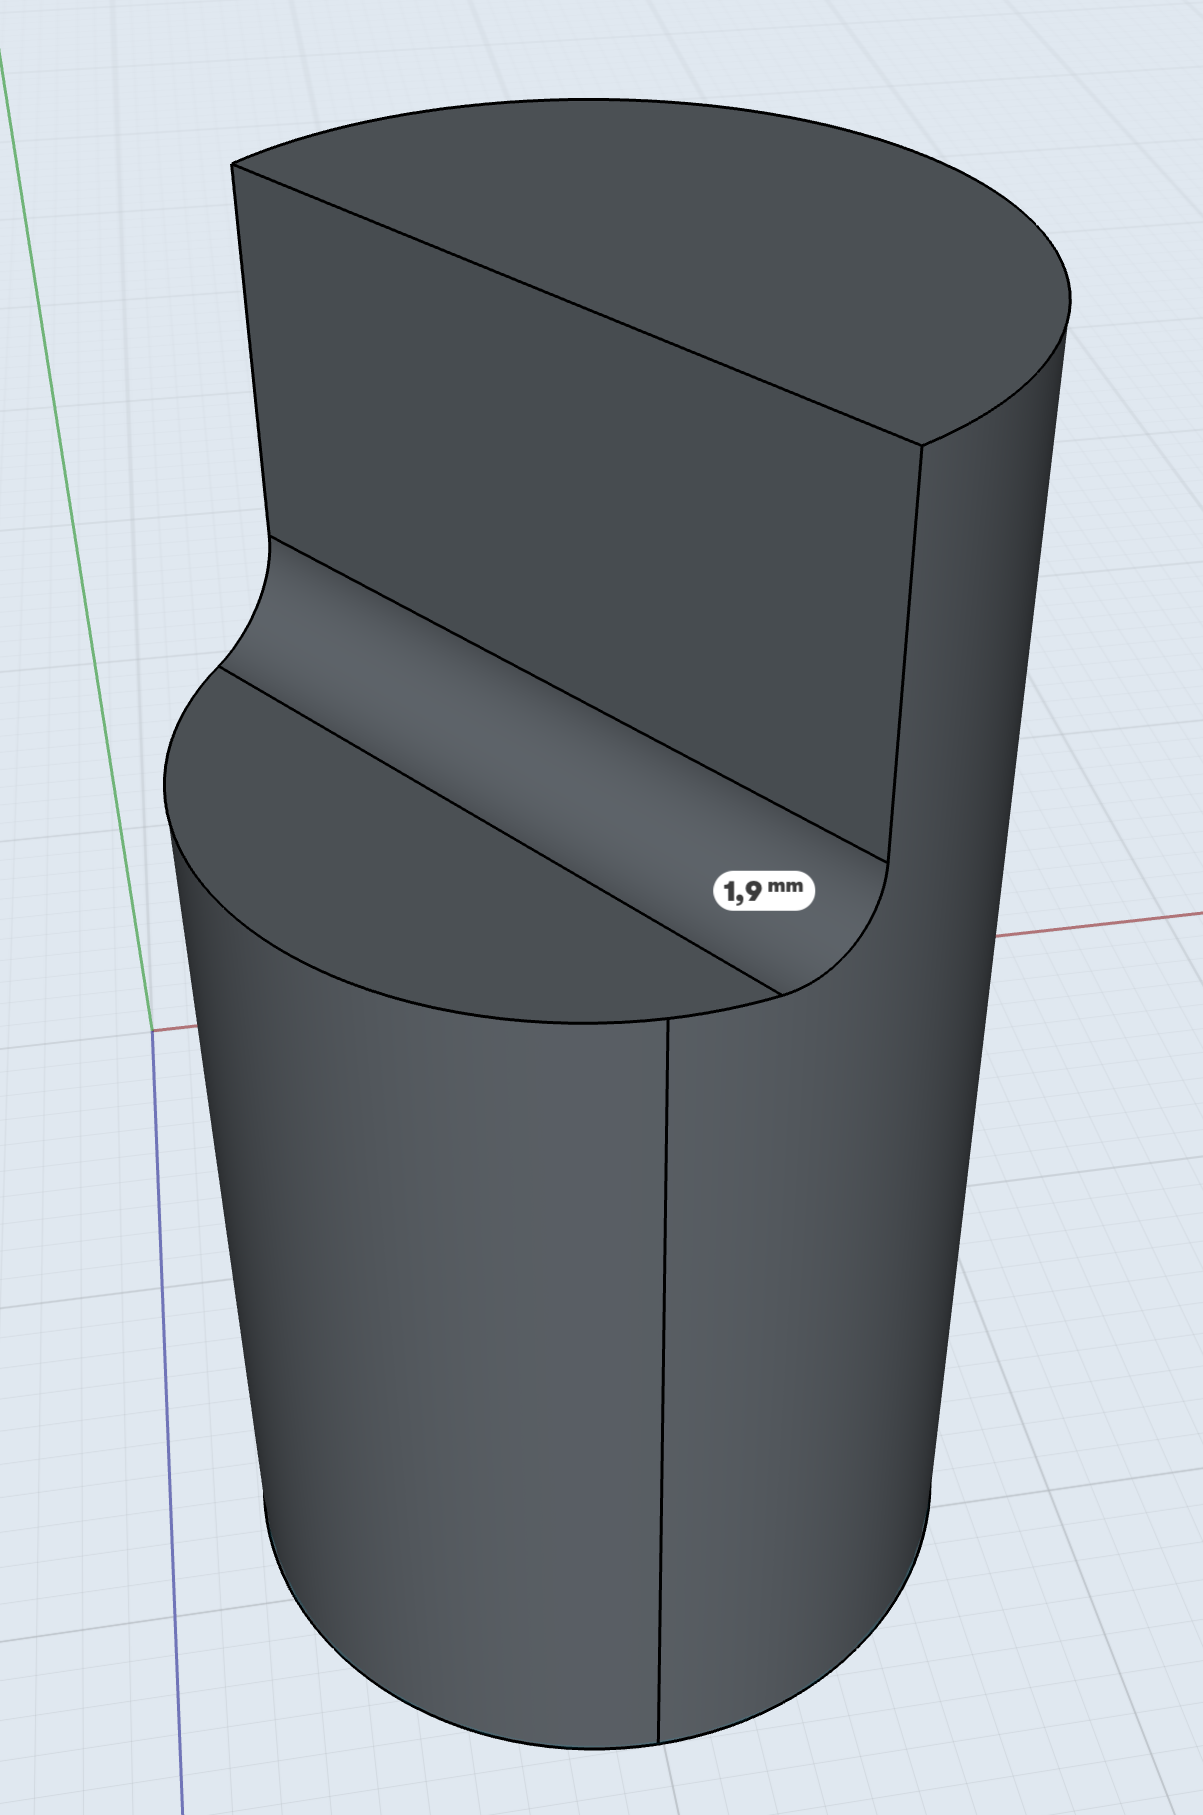Select left vertical edge of the cut face
Screen dimensions: 1203x1815
[250, 350]
